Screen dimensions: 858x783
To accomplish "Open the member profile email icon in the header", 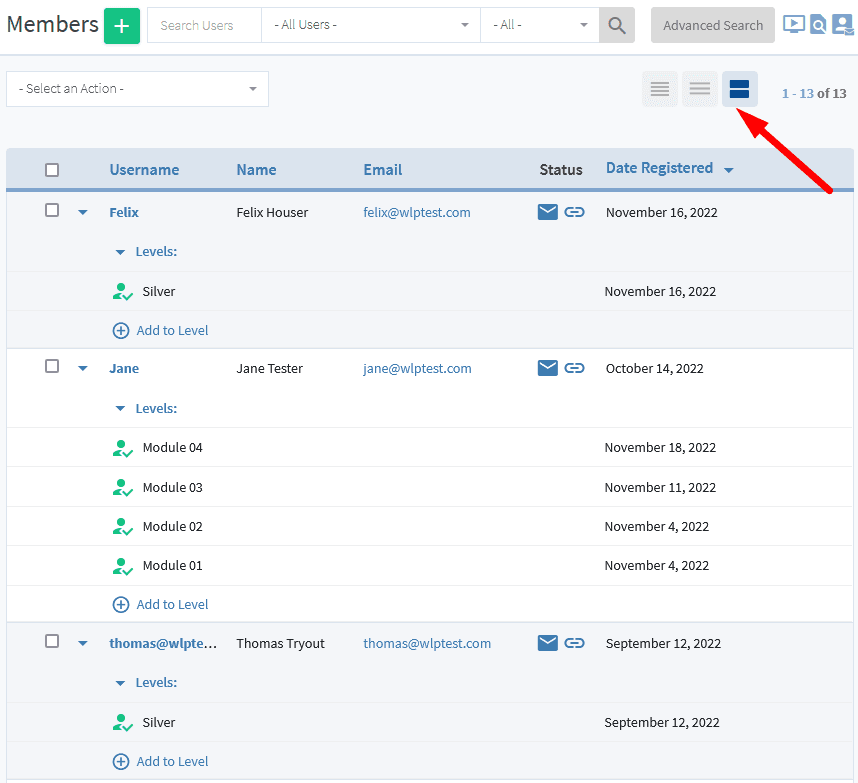I will [x=842, y=24].
